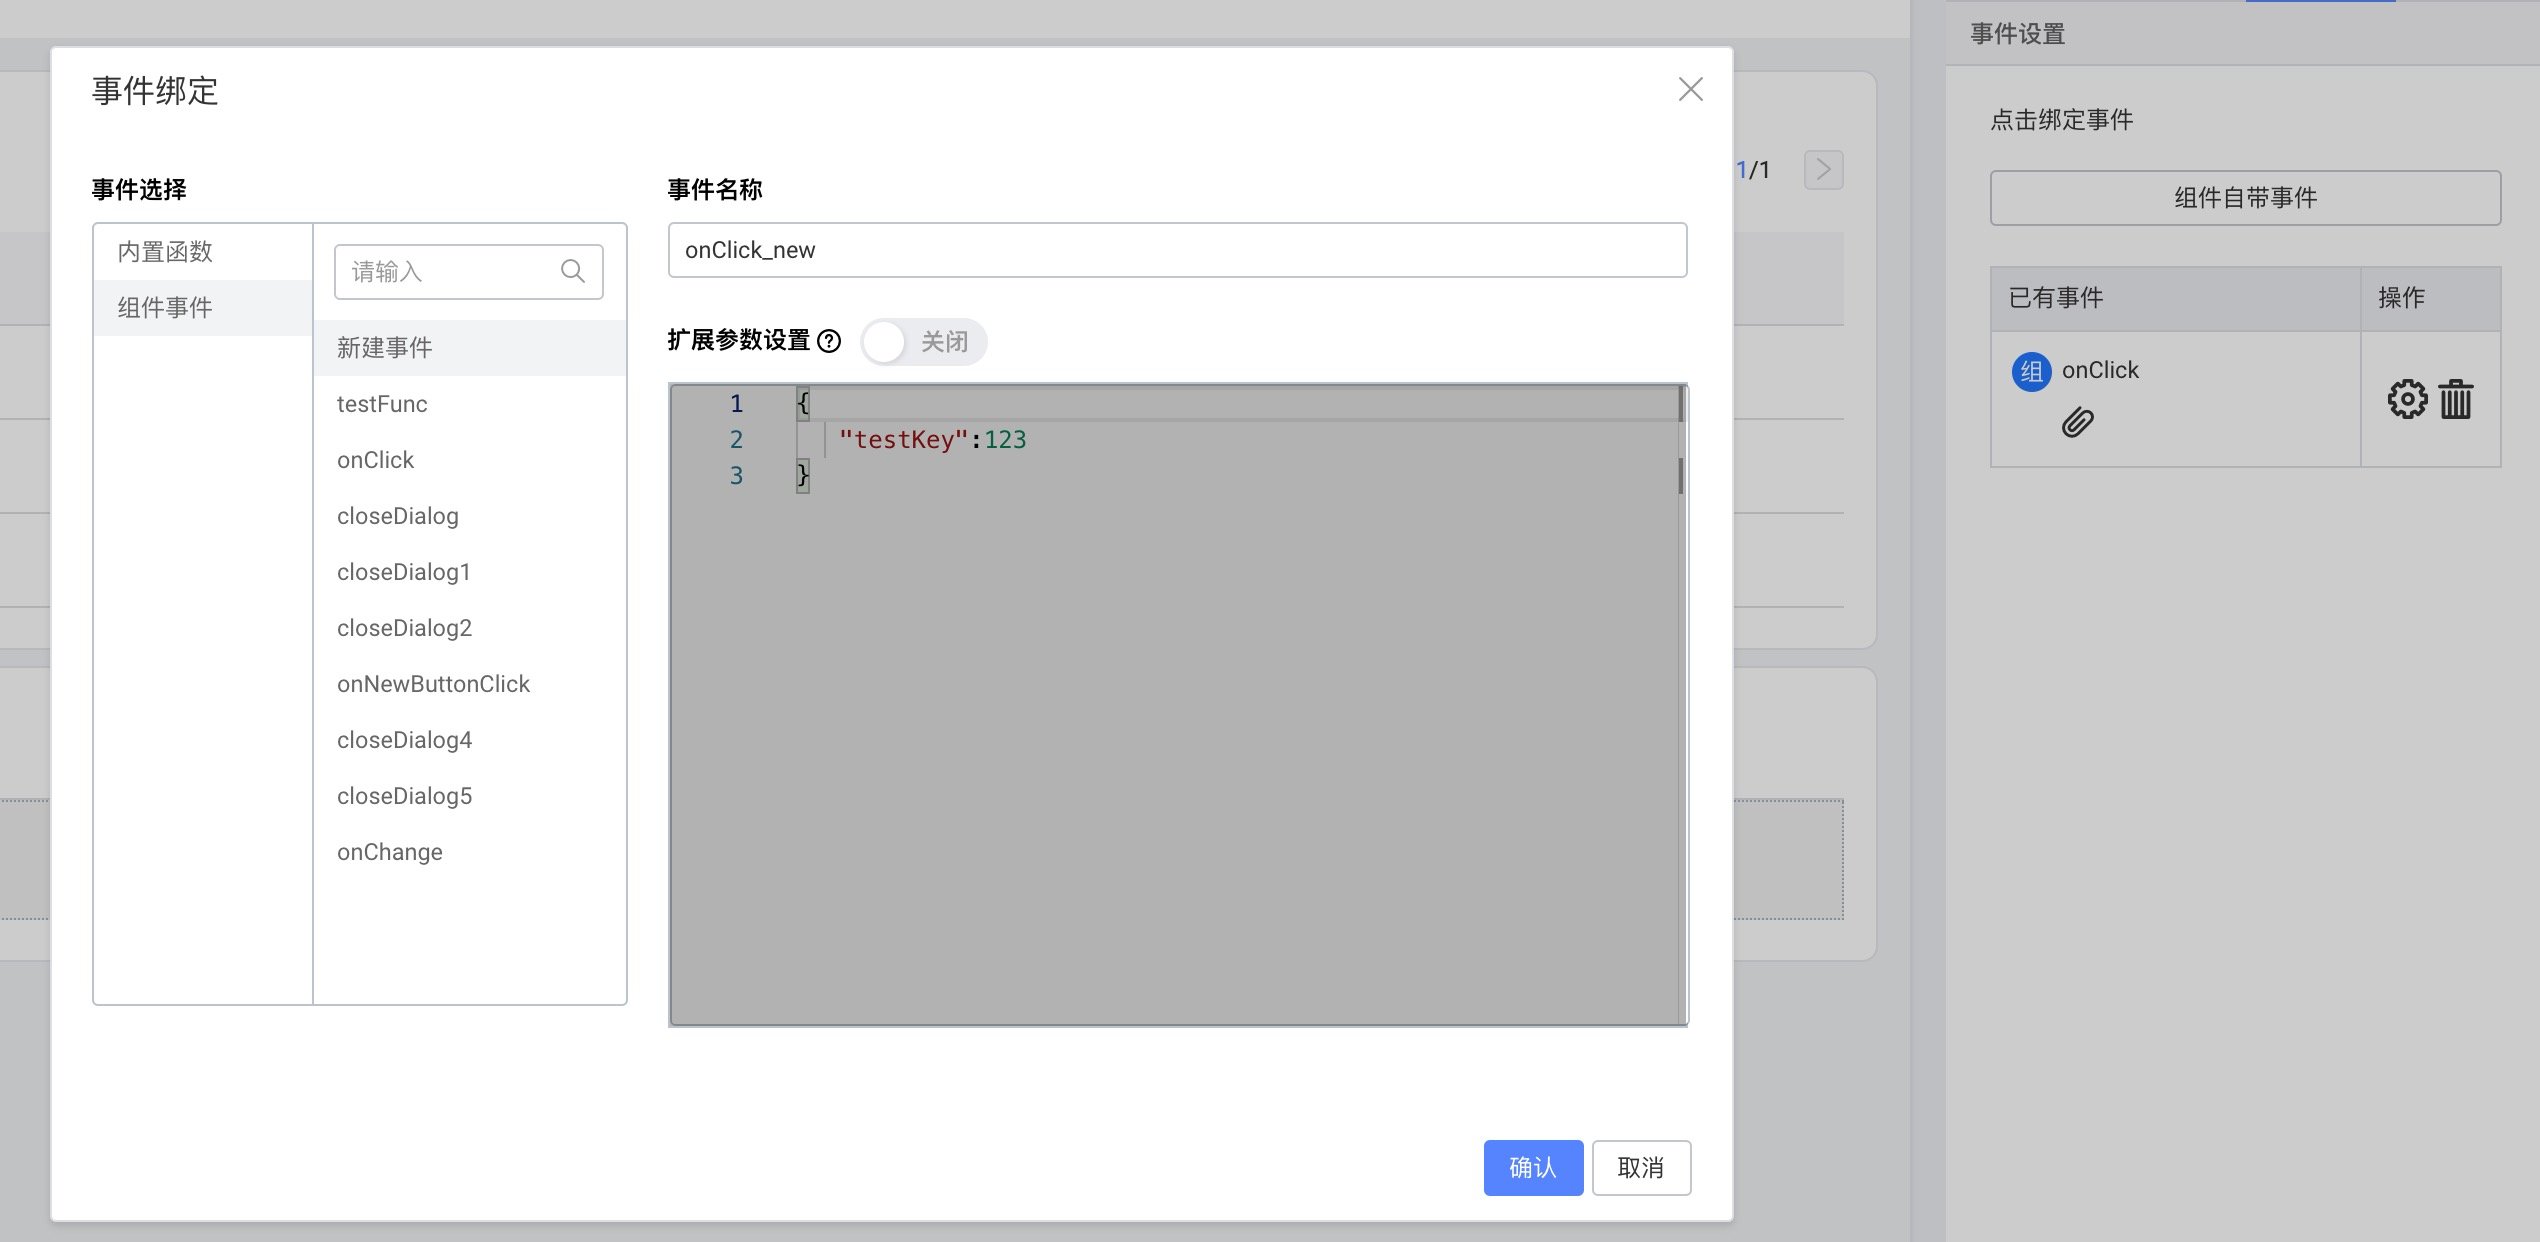Click the 事件名称 input containing onClick_new
2540x1242 pixels.
[1176, 250]
